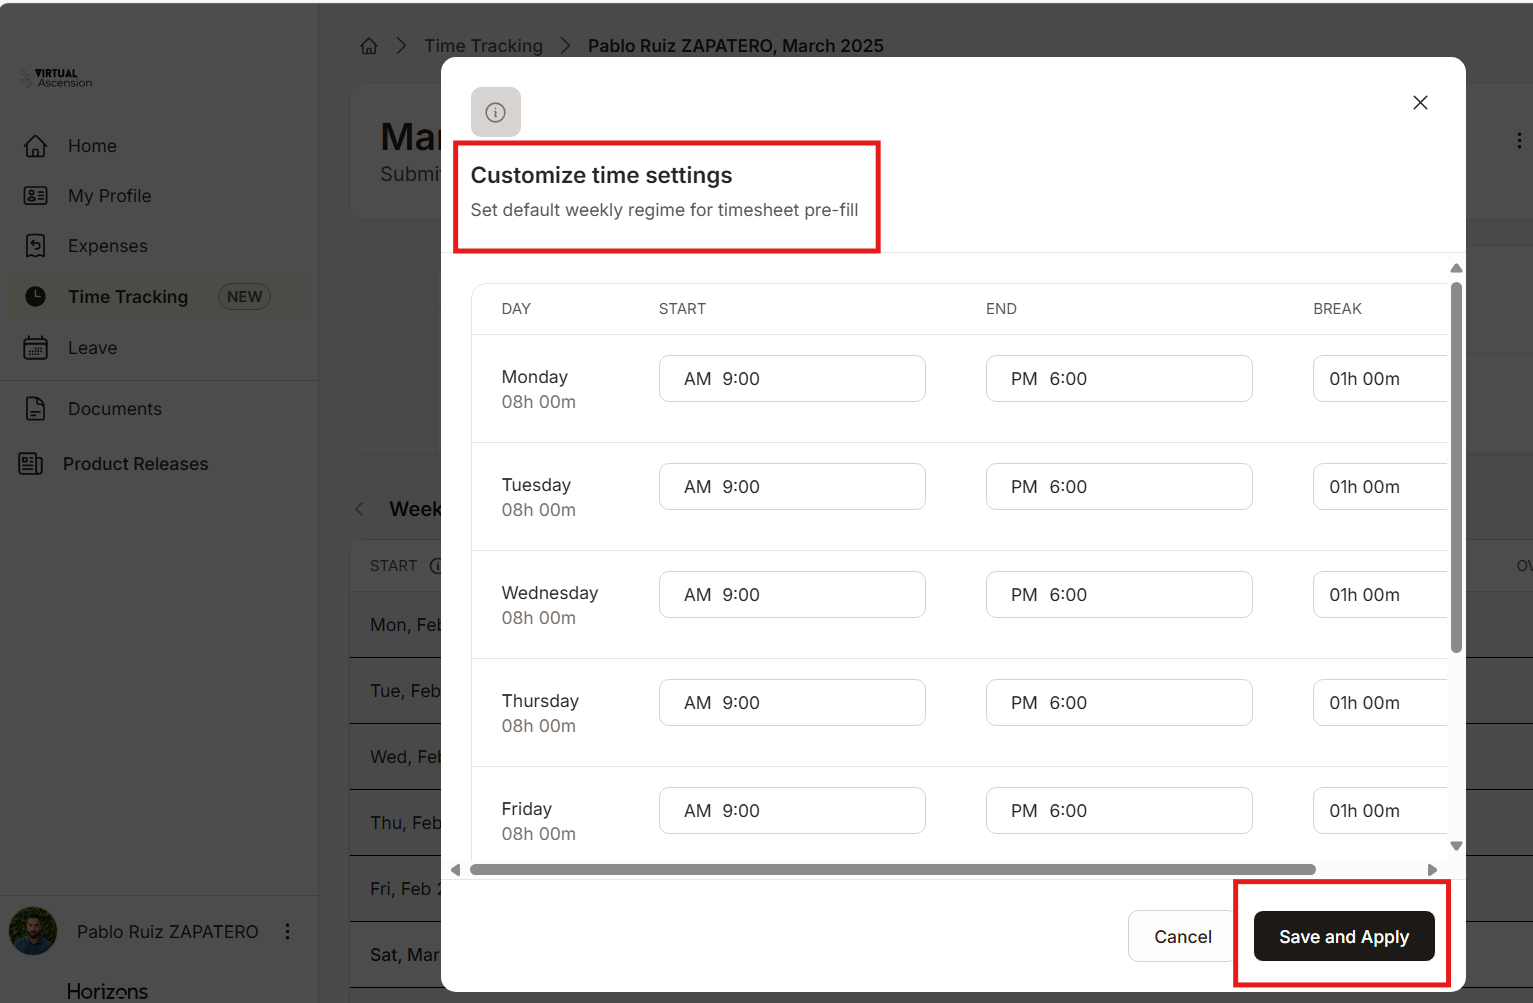This screenshot has height=1003, width=1533.
Task: Open Product Releases newspaper icon
Action: 31,464
